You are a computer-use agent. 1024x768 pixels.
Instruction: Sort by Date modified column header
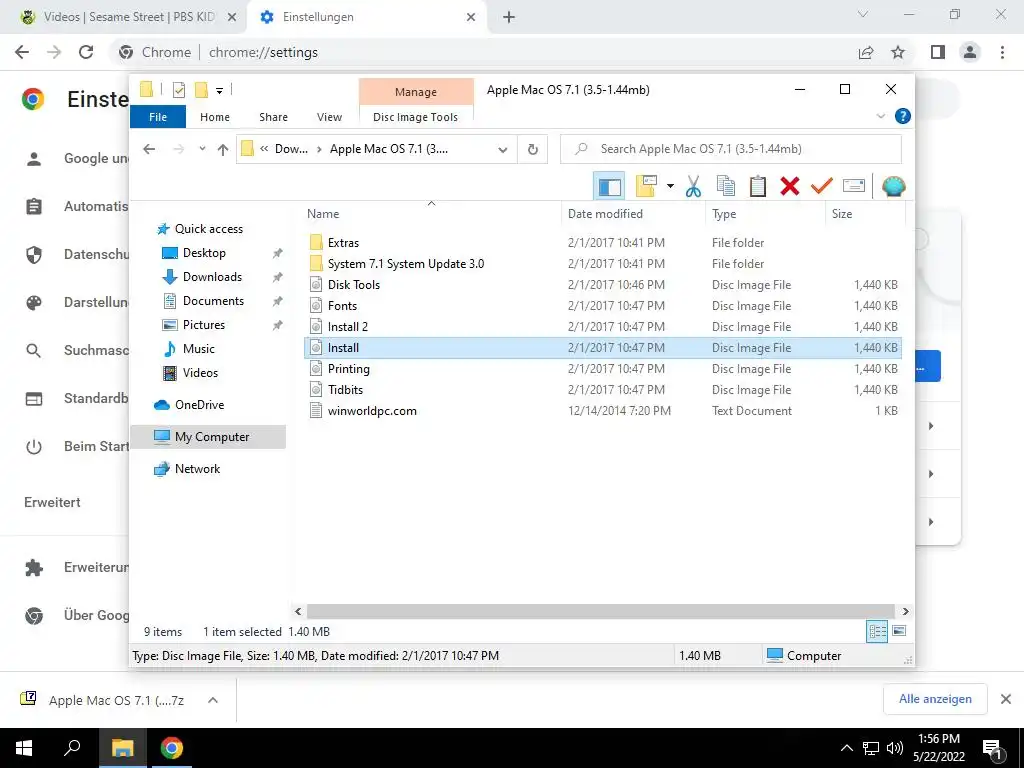[x=633, y=214]
